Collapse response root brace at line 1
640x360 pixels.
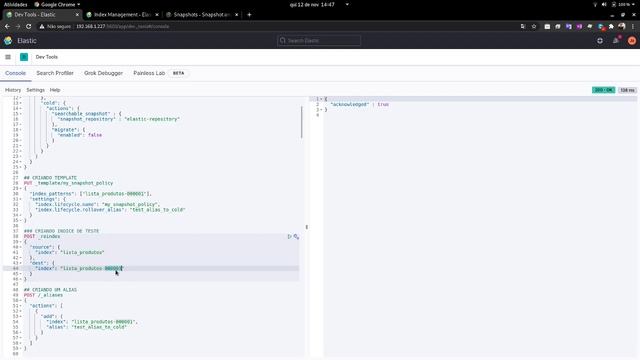point(322,99)
